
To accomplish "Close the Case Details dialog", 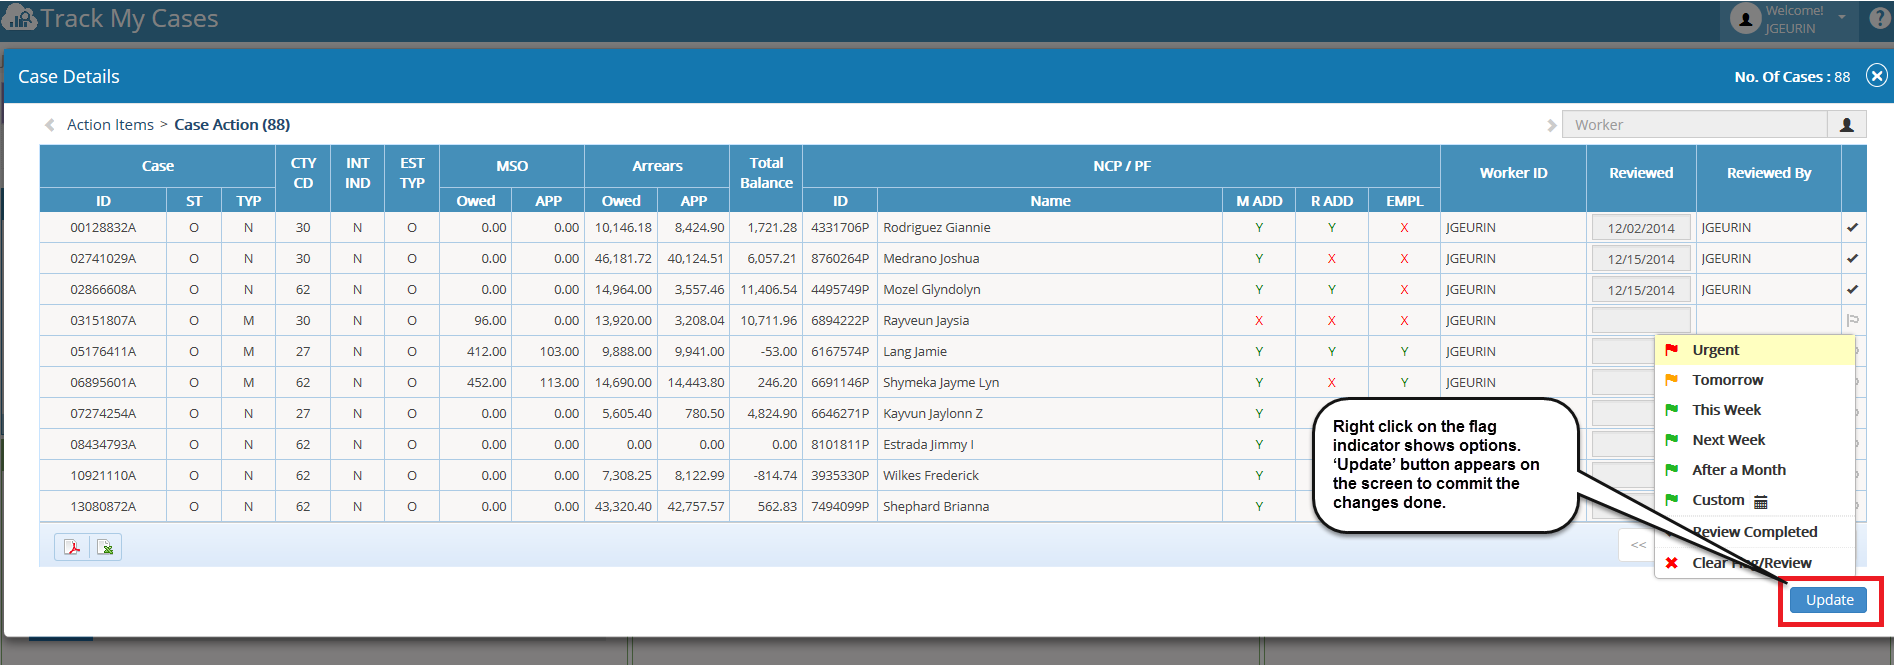I will (1877, 76).
